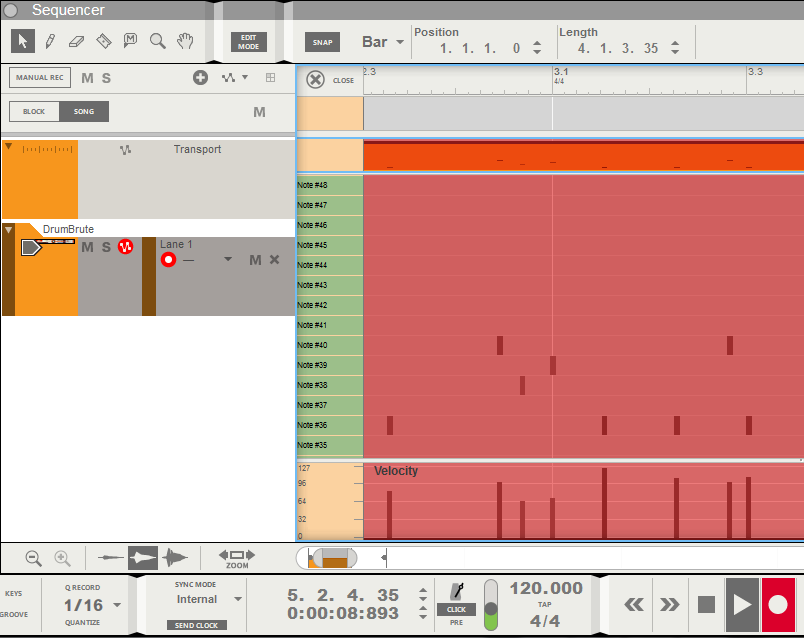Click the song navigator scroll handle

point(334,558)
